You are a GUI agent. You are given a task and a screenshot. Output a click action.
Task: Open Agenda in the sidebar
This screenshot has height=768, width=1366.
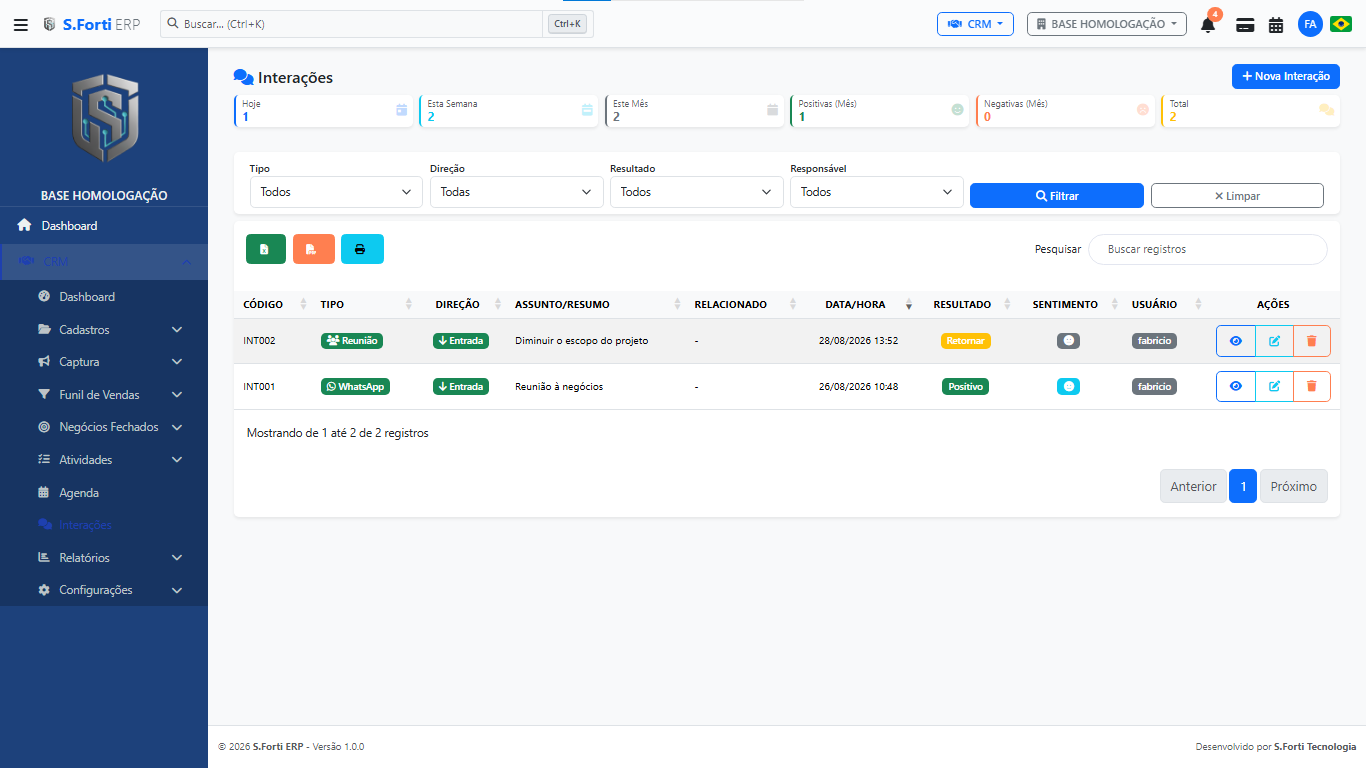(x=104, y=493)
